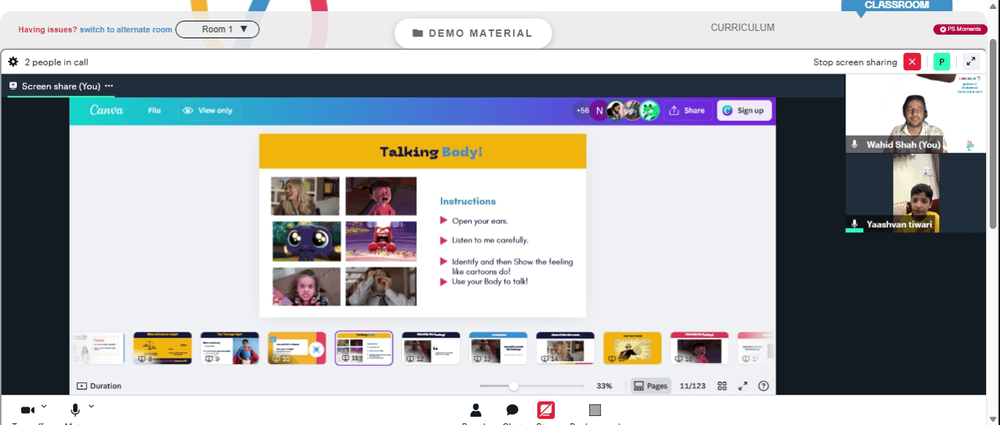The image size is (1000, 425).
Task: Stop screen sharing with red X
Action: click(912, 62)
